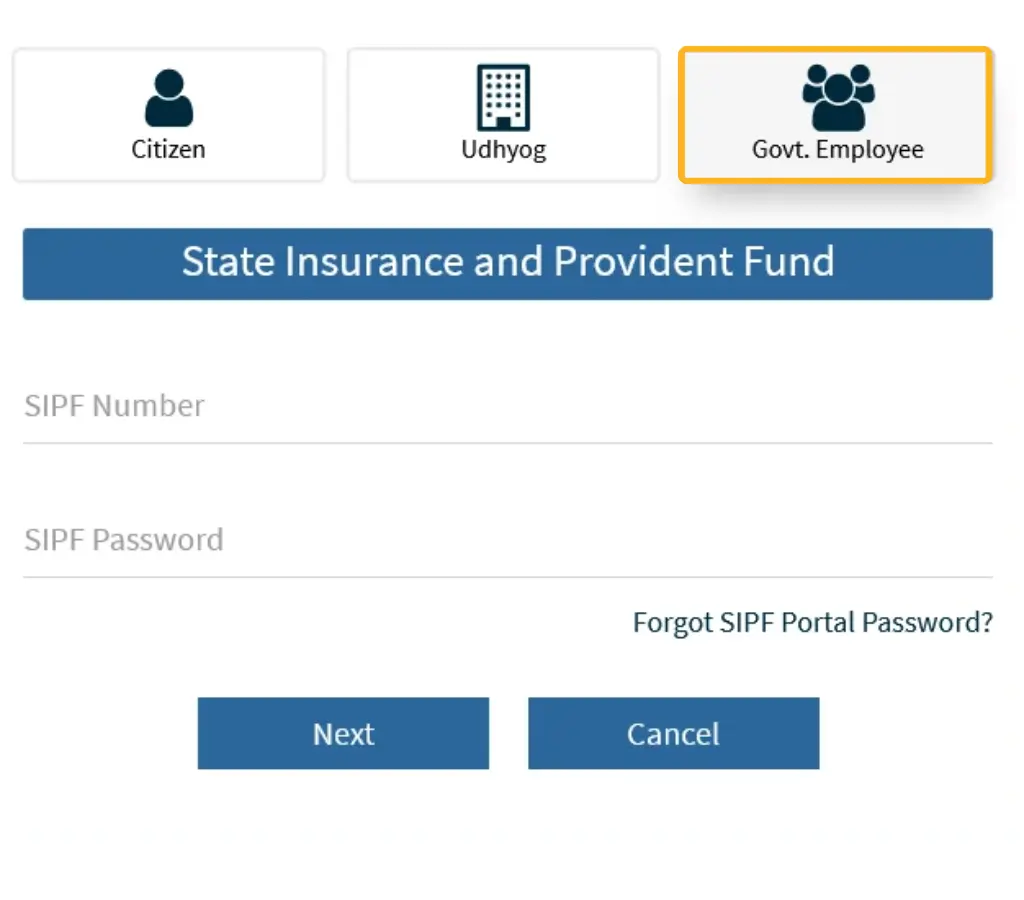Click the State Insurance and Provident Fund banner

coord(508,263)
